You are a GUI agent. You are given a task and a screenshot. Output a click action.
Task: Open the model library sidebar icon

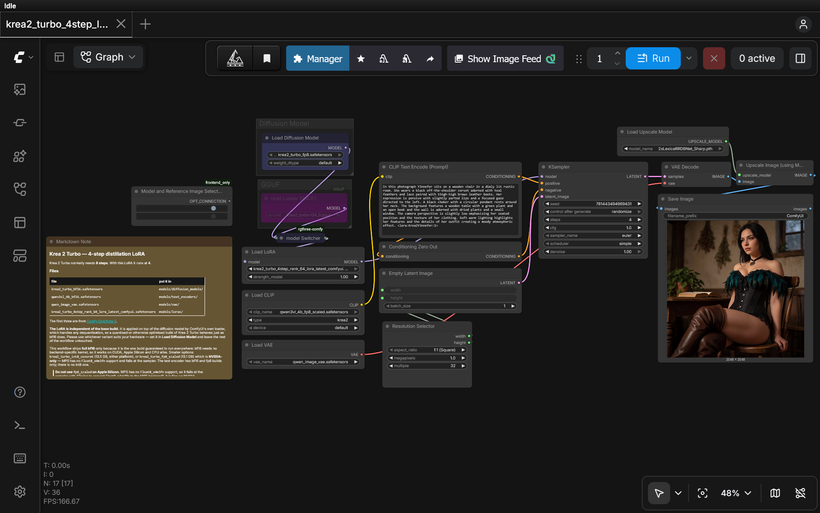20,156
